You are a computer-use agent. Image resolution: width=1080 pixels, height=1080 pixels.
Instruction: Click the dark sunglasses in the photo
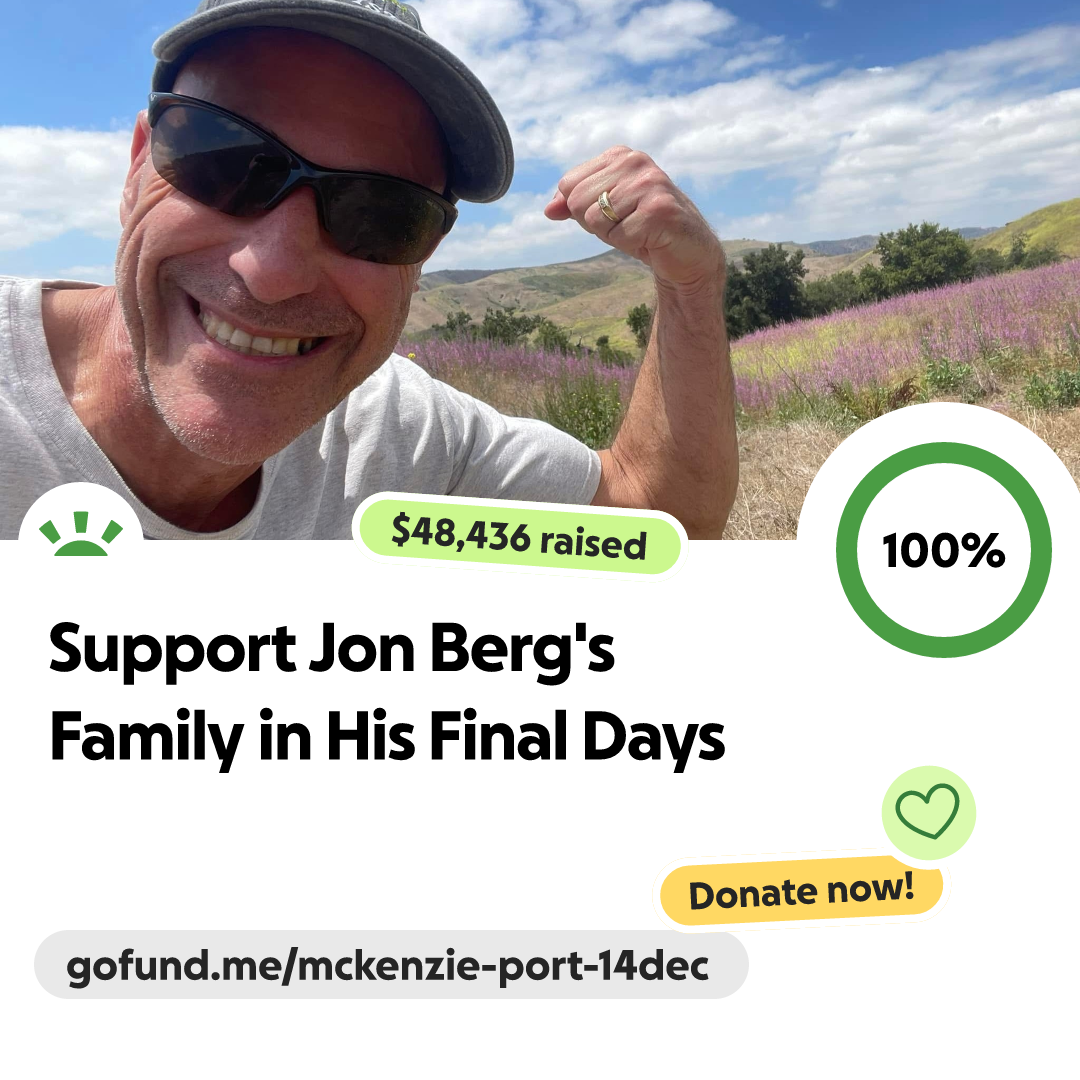(x=300, y=180)
